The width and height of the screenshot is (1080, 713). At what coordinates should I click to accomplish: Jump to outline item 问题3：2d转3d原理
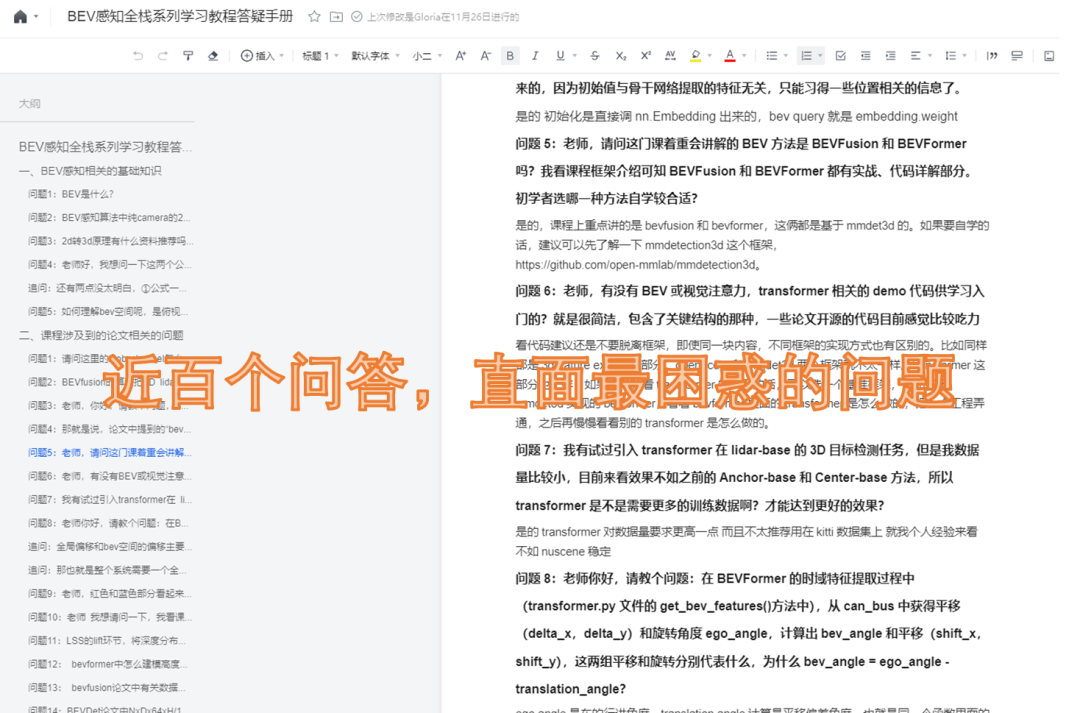point(111,241)
